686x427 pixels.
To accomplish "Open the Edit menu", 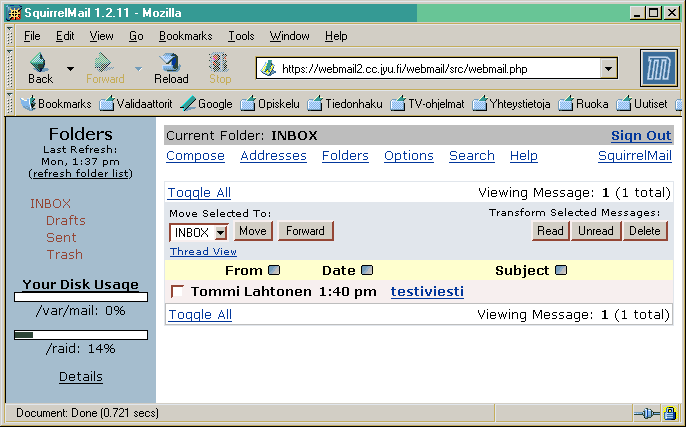I will tap(65, 36).
